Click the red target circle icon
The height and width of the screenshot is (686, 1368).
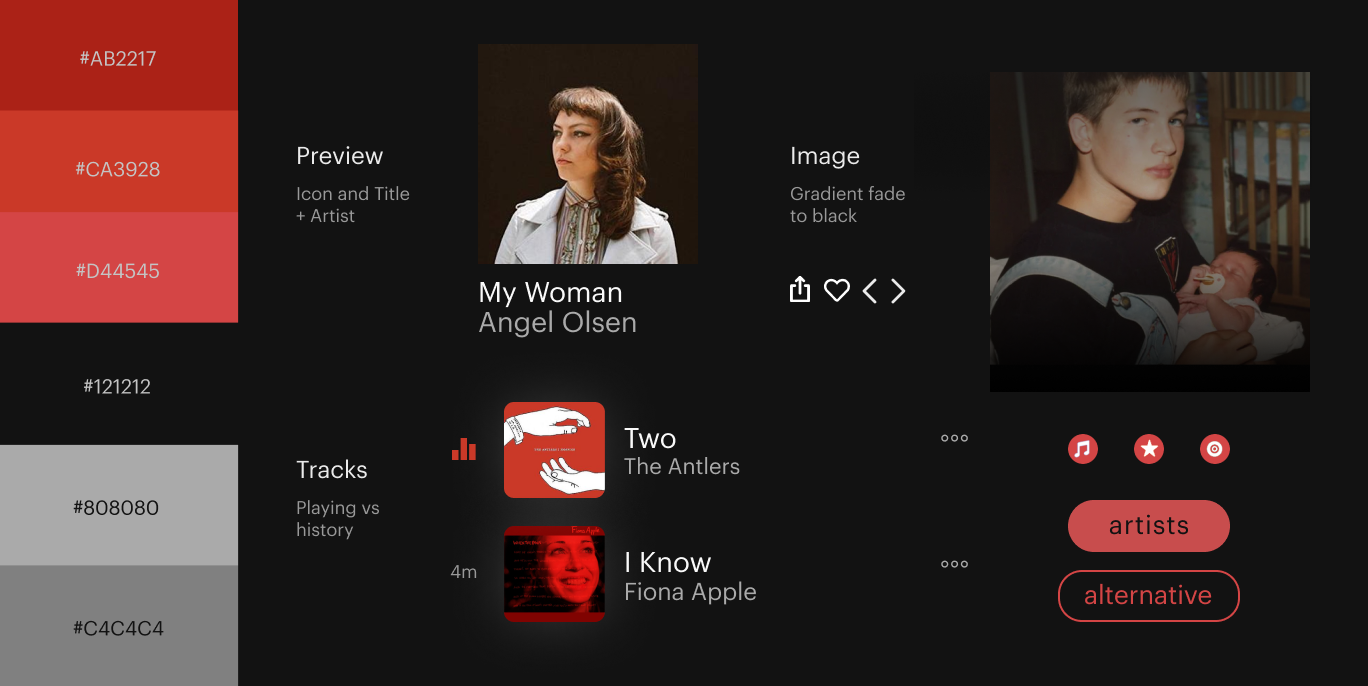pyautogui.click(x=1215, y=449)
